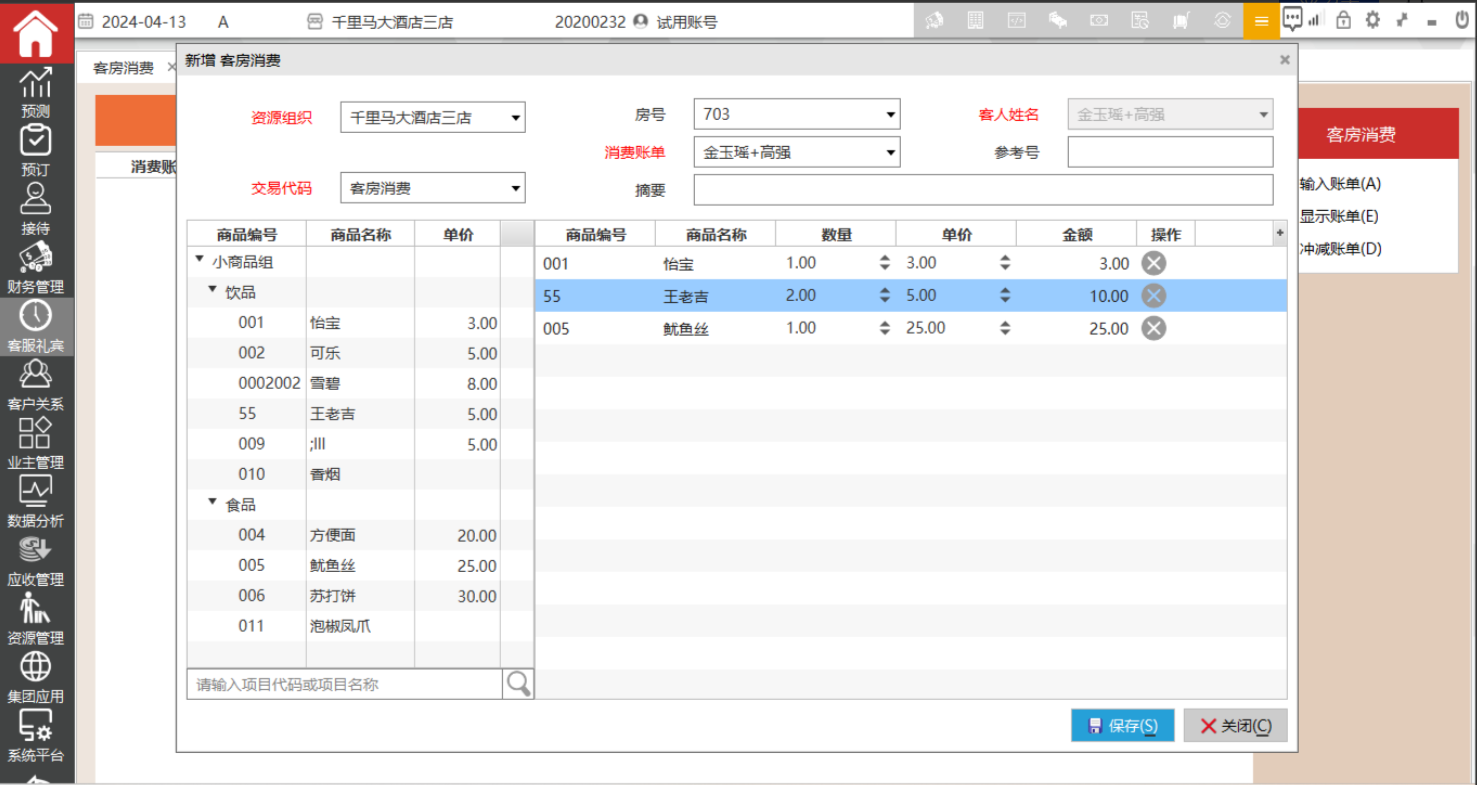Click the home icon in sidebar
Viewport: 1477px width, 785px height.
pos(36,33)
